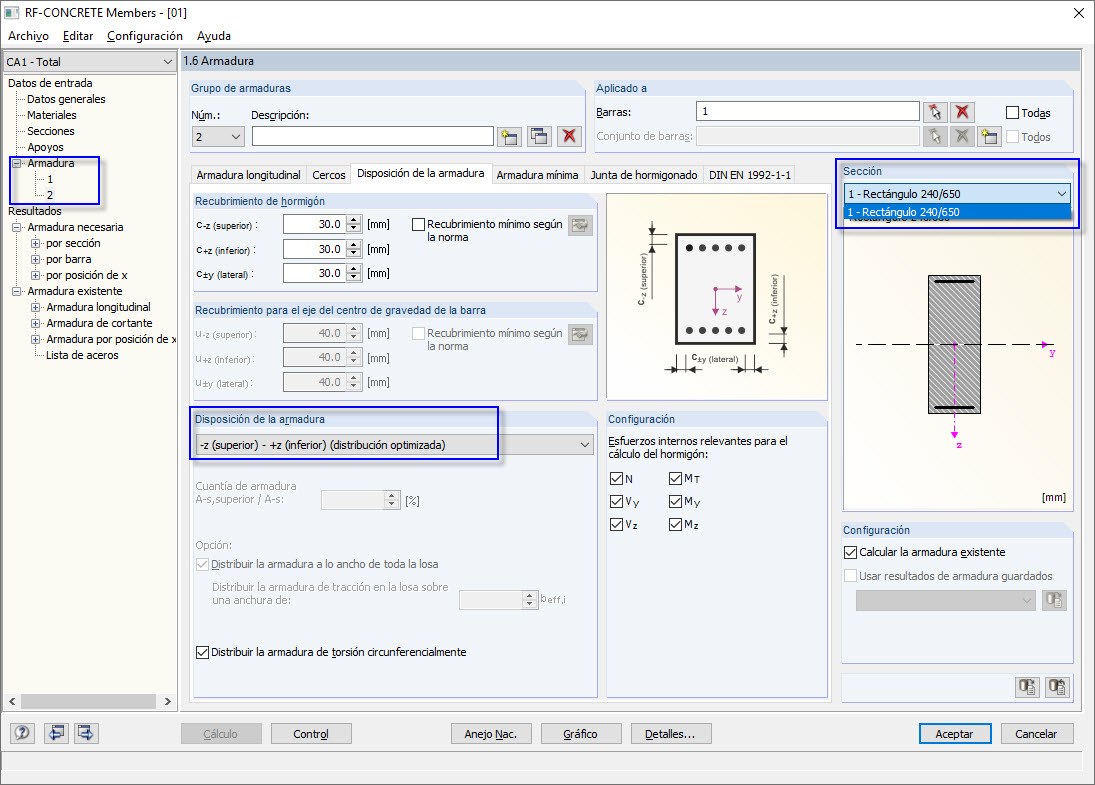1095x785 pixels.
Task: Click copy reinforcement group icon
Action: coord(539,136)
